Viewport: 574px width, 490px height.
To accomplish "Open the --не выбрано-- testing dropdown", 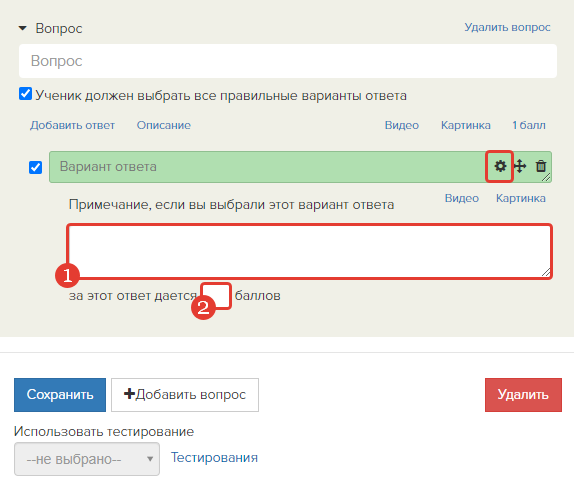I will (87, 459).
